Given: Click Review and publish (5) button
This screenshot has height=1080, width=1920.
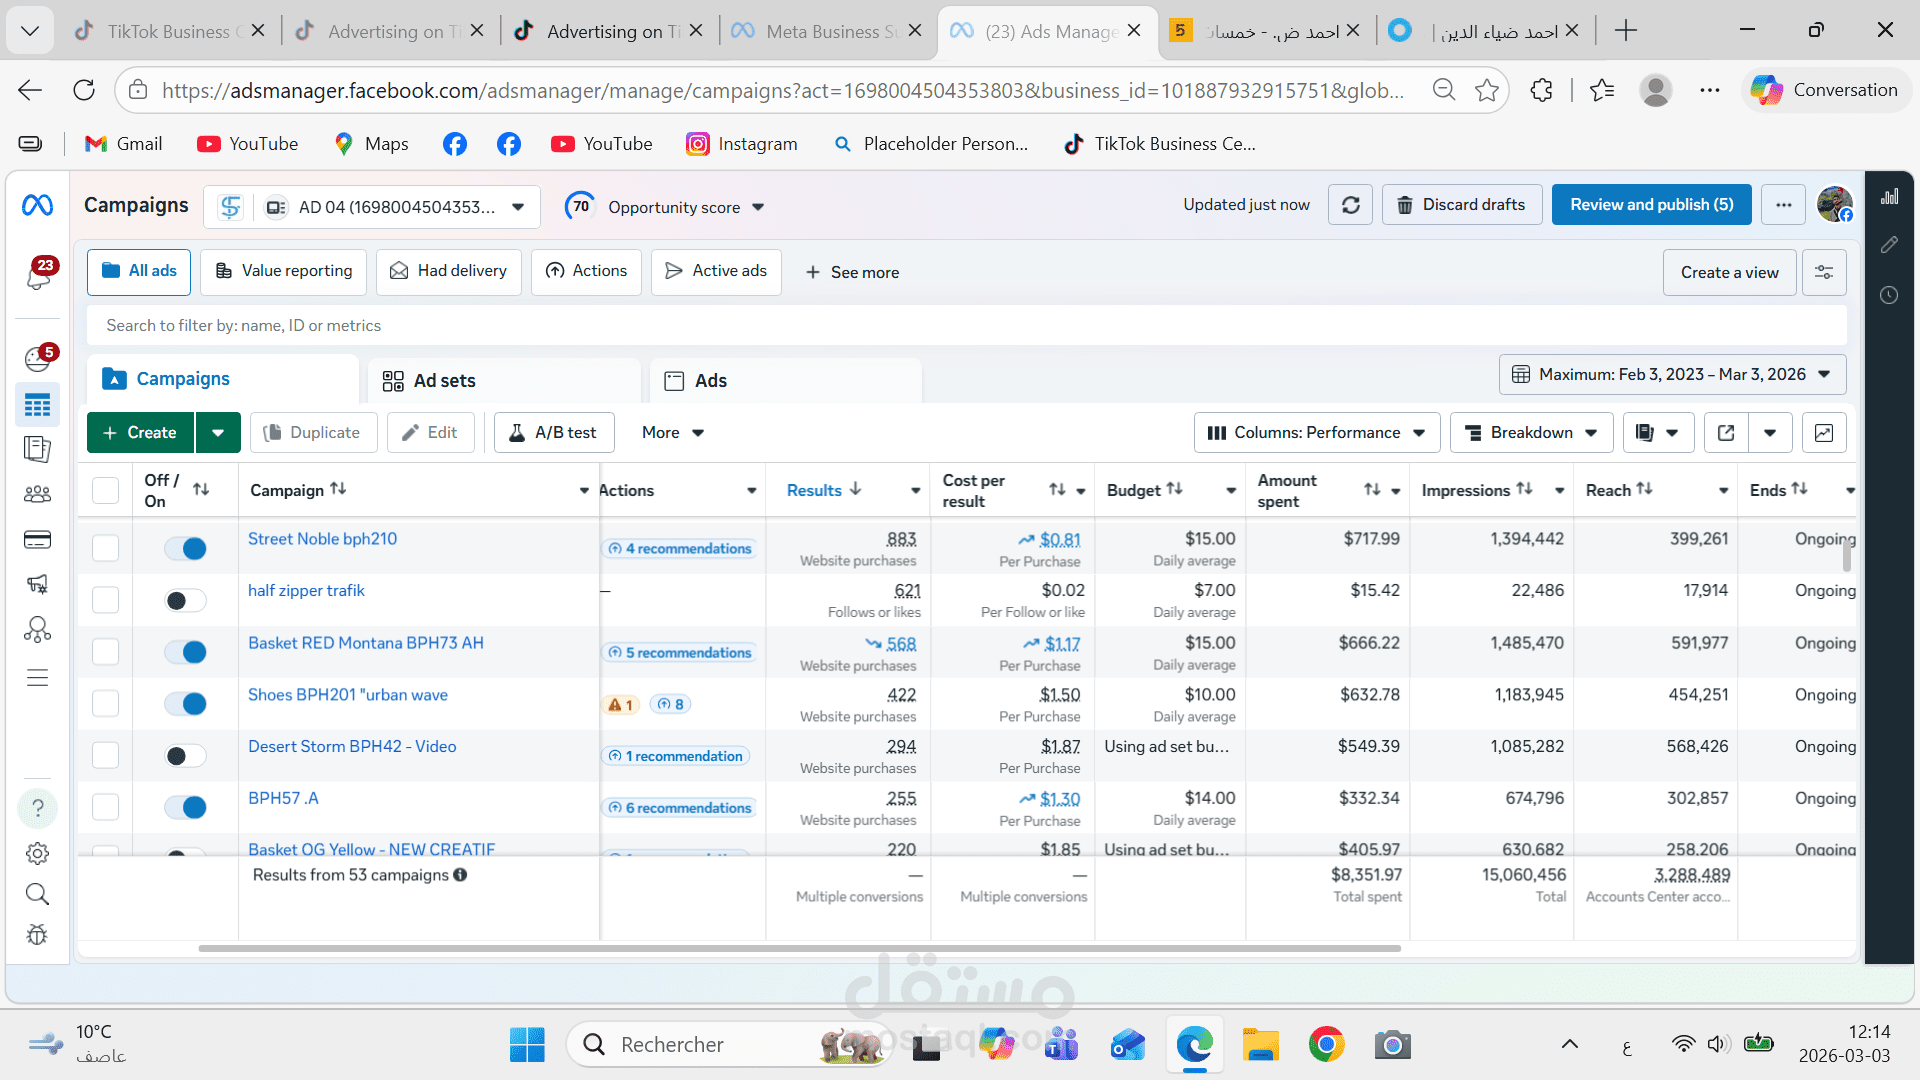Looking at the screenshot, I should point(1651,205).
